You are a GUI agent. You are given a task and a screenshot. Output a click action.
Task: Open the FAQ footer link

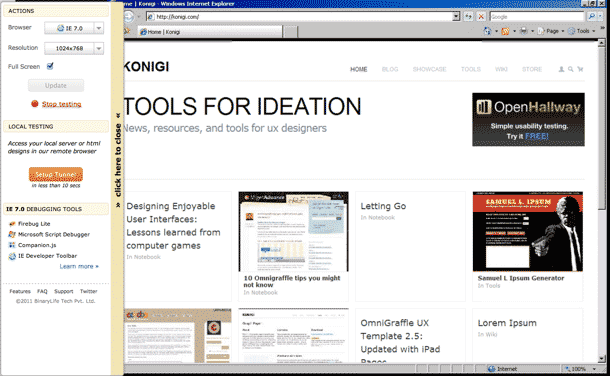click(x=42, y=291)
